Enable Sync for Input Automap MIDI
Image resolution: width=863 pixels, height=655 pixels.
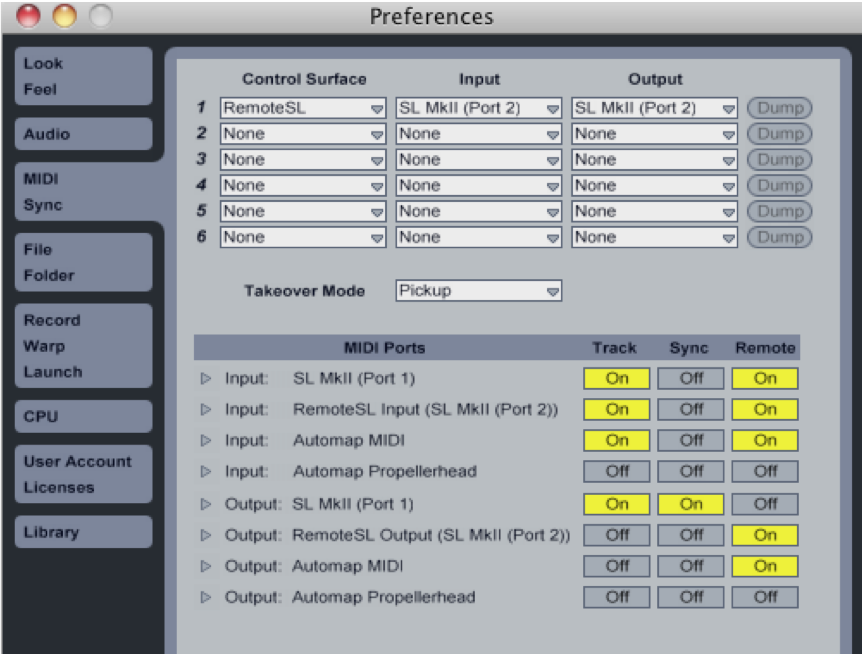click(691, 440)
